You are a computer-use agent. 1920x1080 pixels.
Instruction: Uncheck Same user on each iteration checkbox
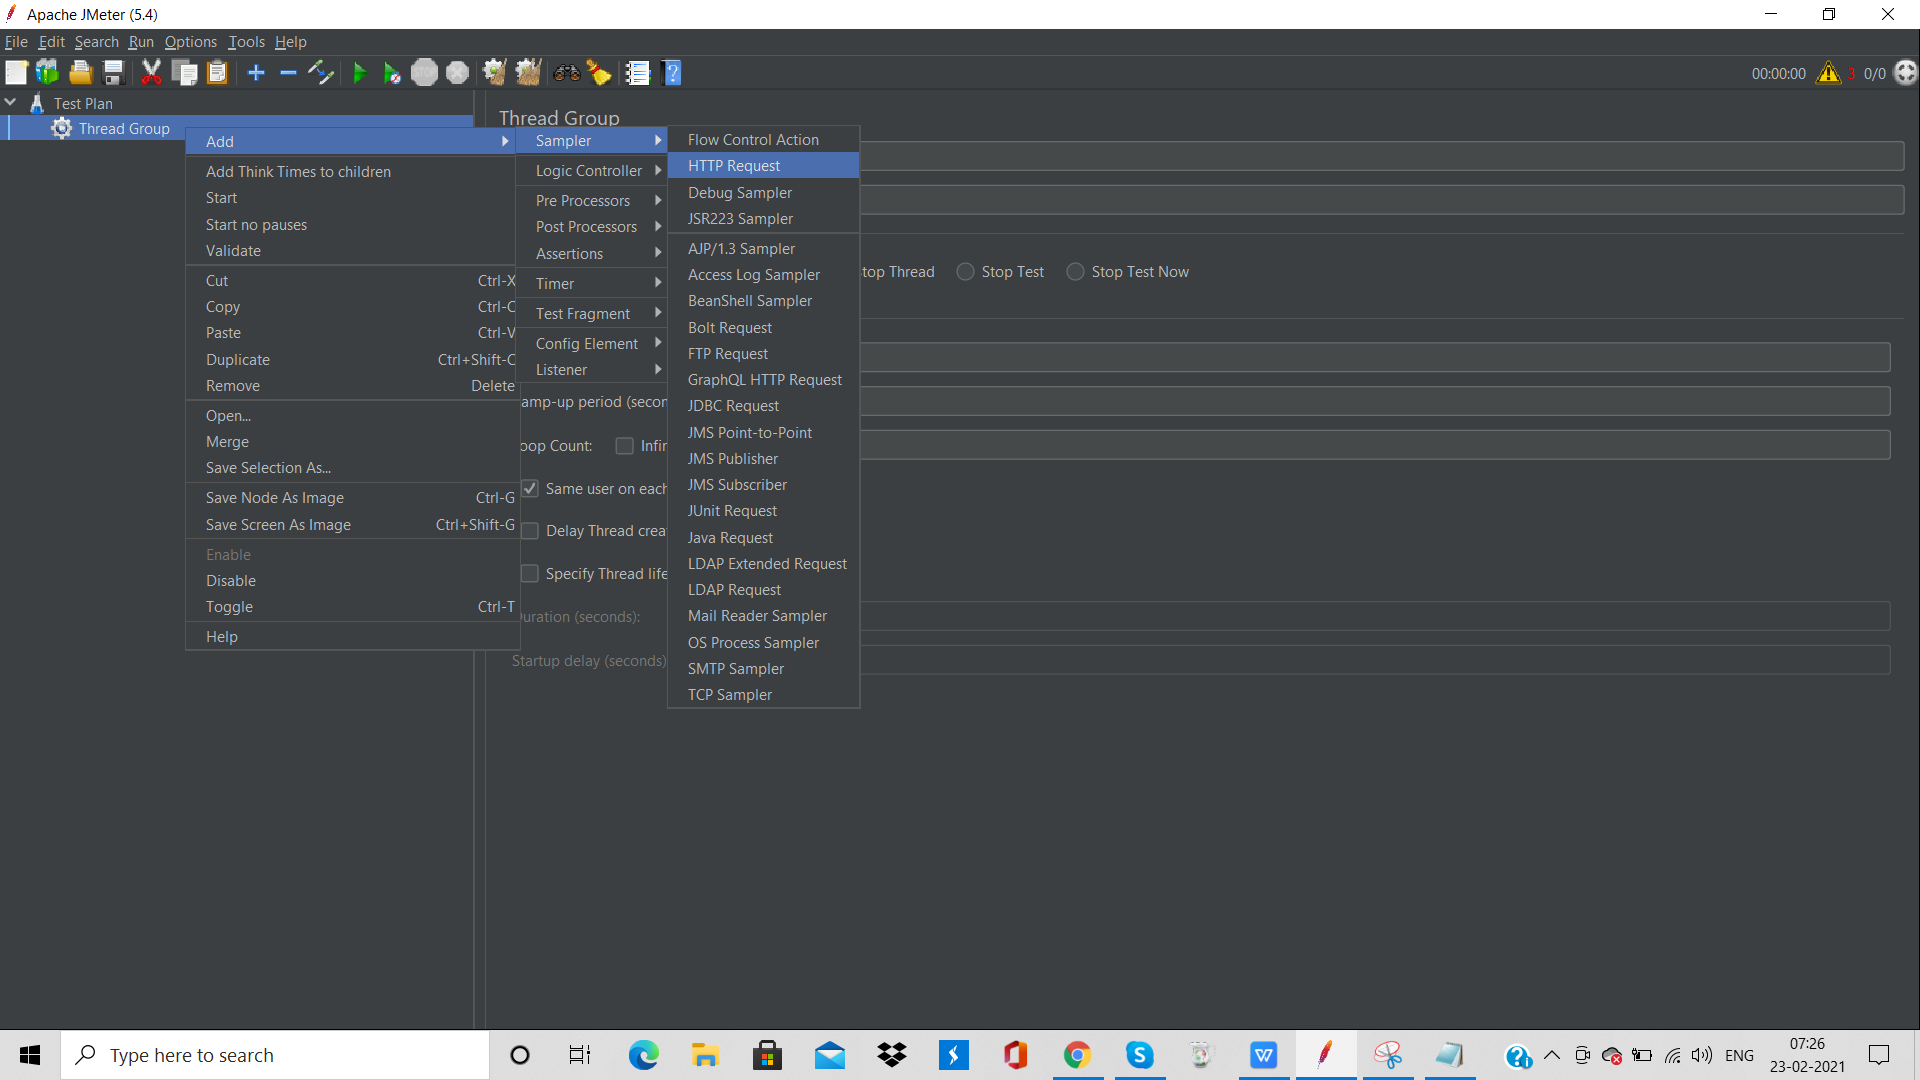click(530, 489)
